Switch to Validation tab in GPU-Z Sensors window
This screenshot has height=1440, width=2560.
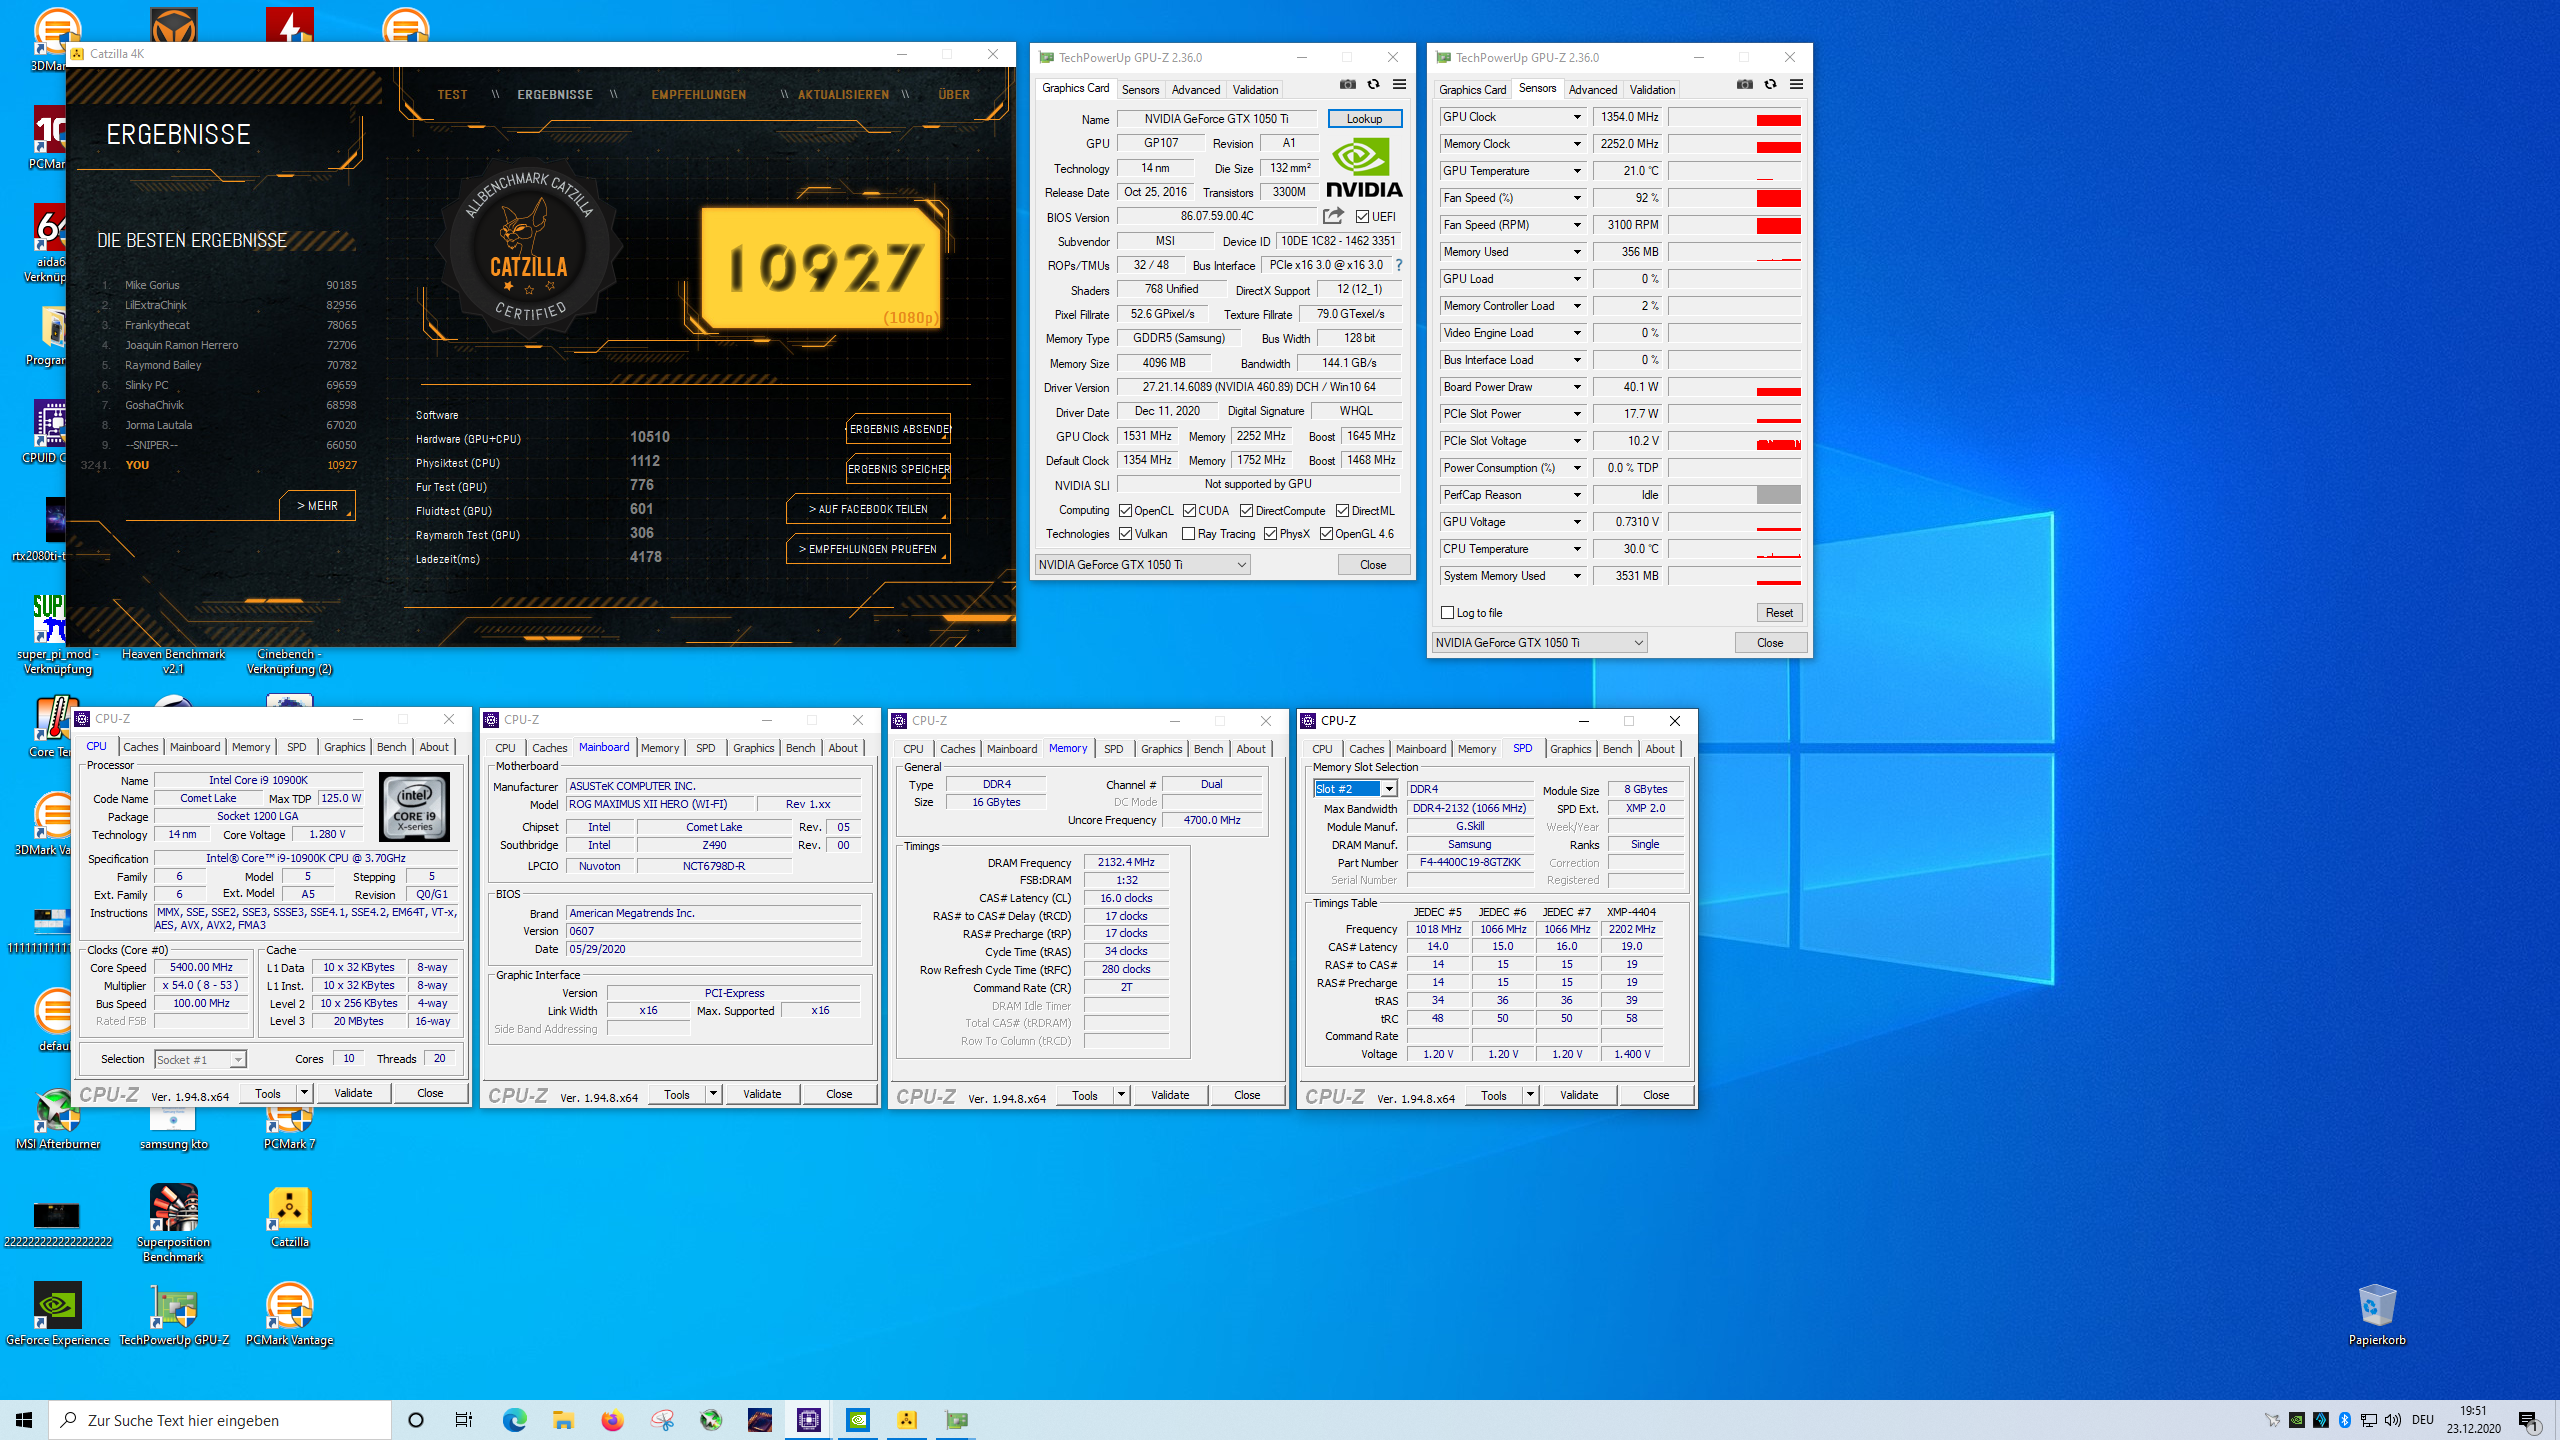click(1652, 90)
